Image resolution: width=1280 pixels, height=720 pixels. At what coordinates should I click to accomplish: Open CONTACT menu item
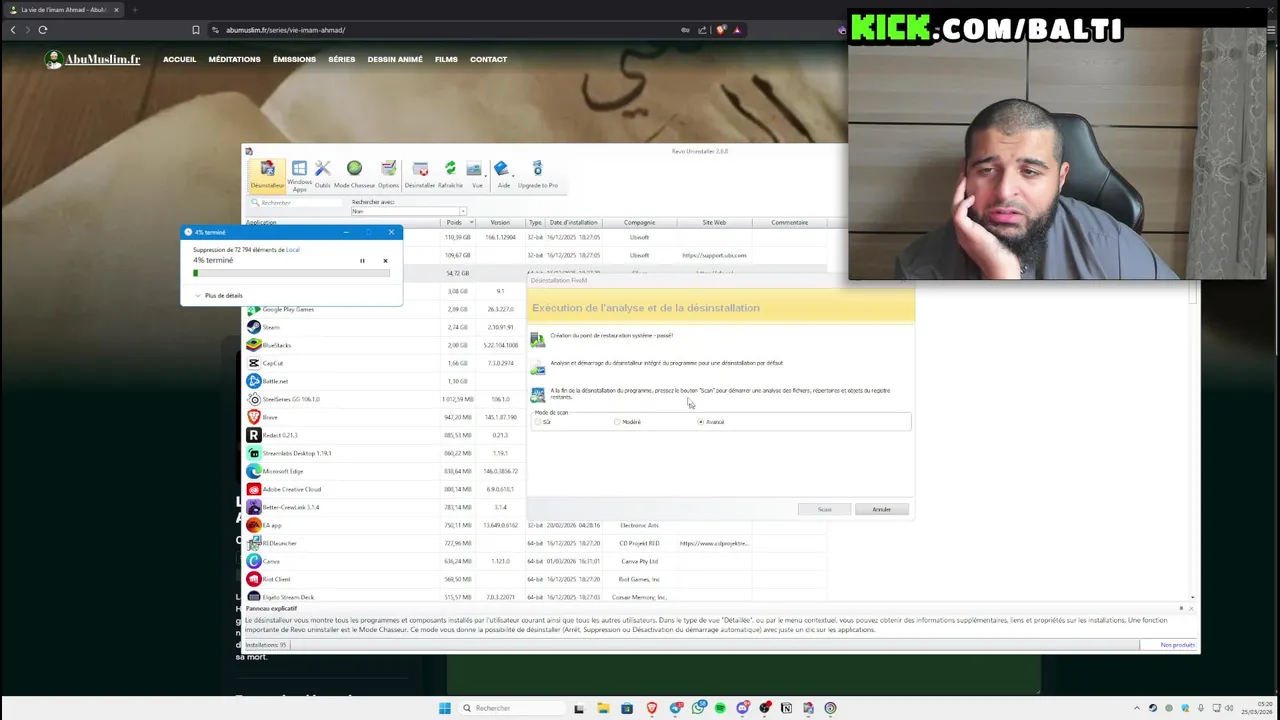(x=489, y=59)
